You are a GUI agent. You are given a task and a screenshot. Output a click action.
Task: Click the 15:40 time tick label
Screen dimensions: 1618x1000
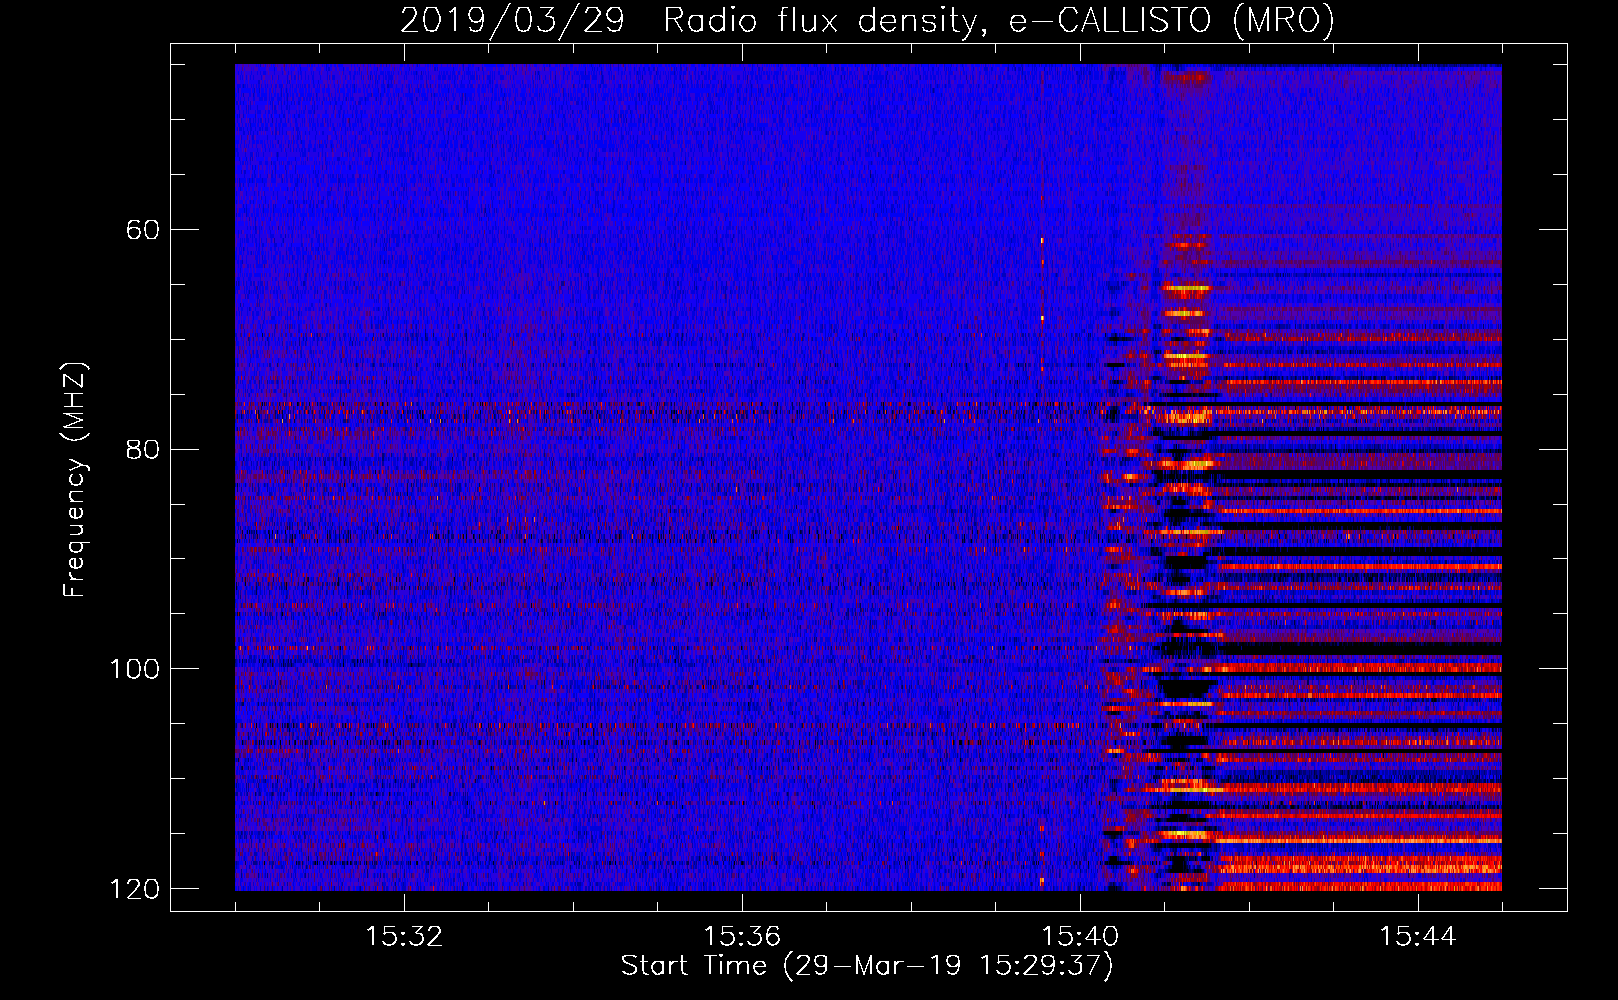pos(1080,937)
